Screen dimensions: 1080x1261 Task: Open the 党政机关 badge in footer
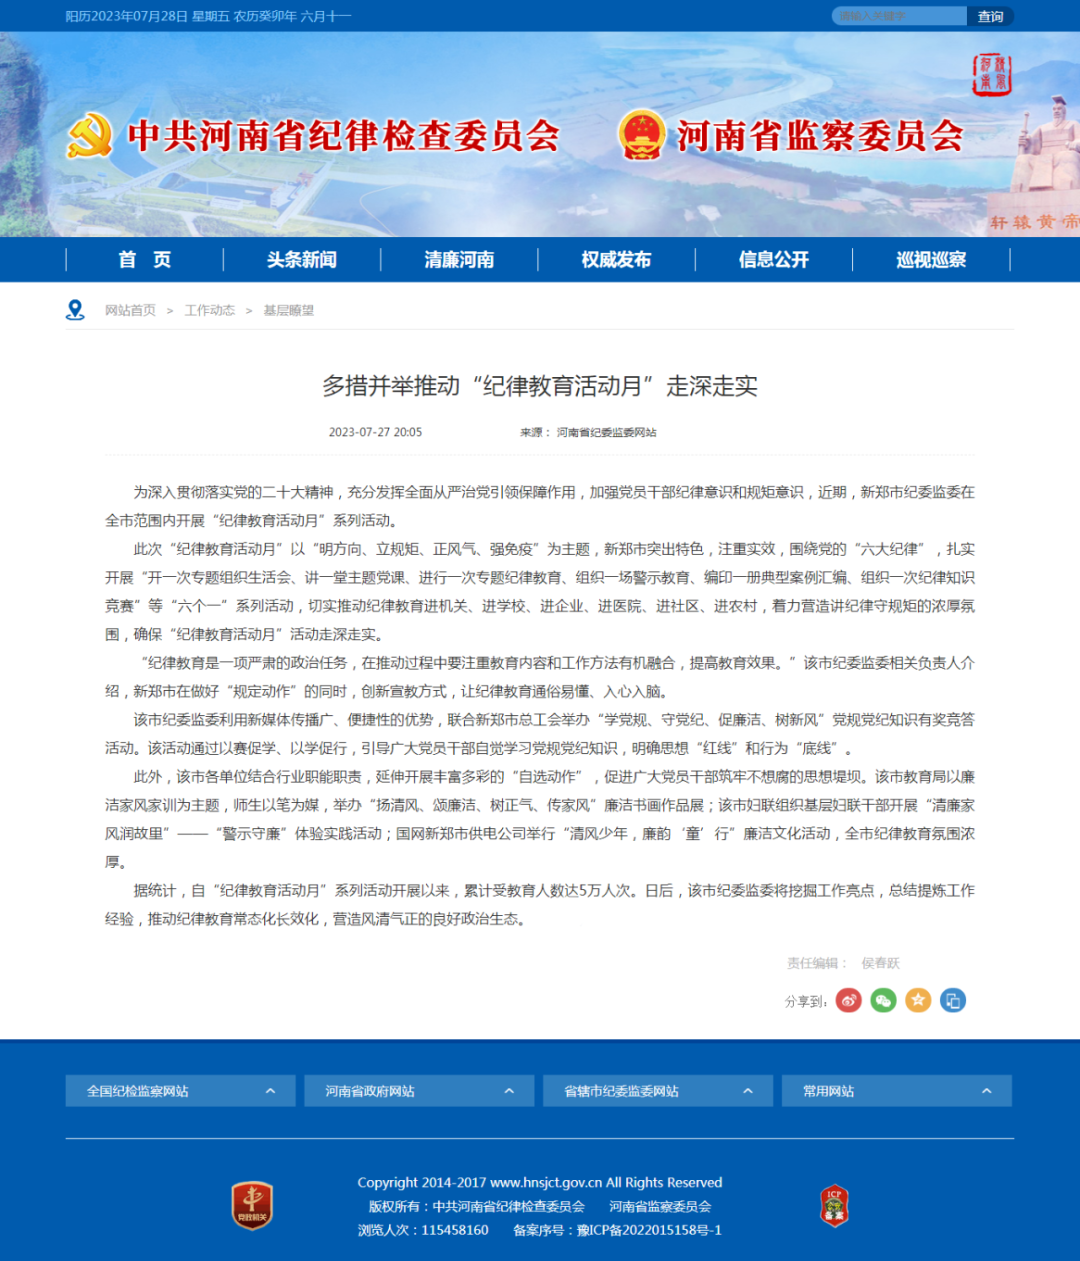pos(252,1205)
